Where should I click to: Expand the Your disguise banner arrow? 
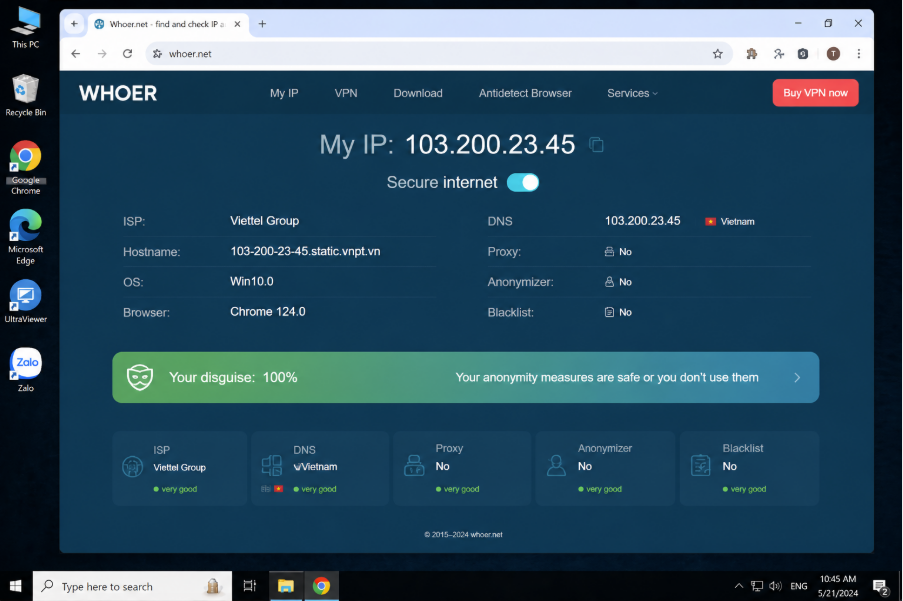coord(797,378)
